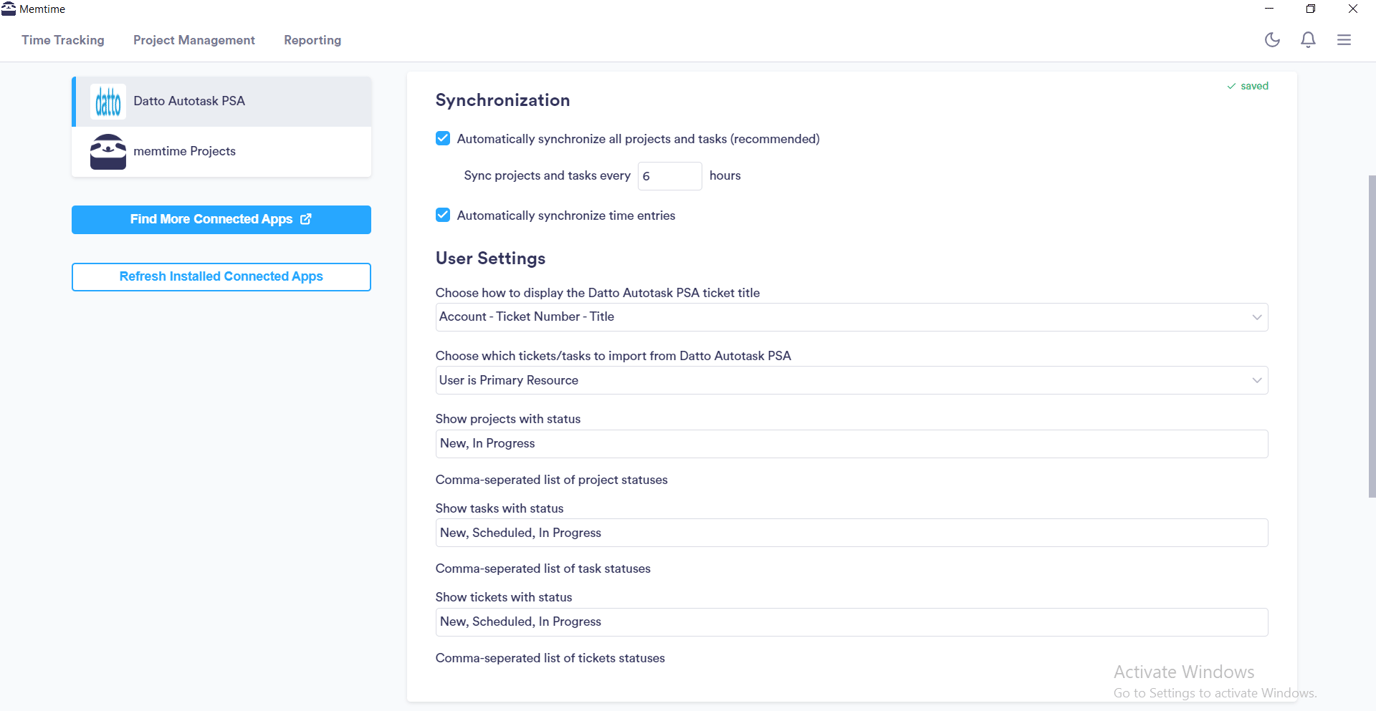Toggle dark mode using the moon icon

[1272, 40]
